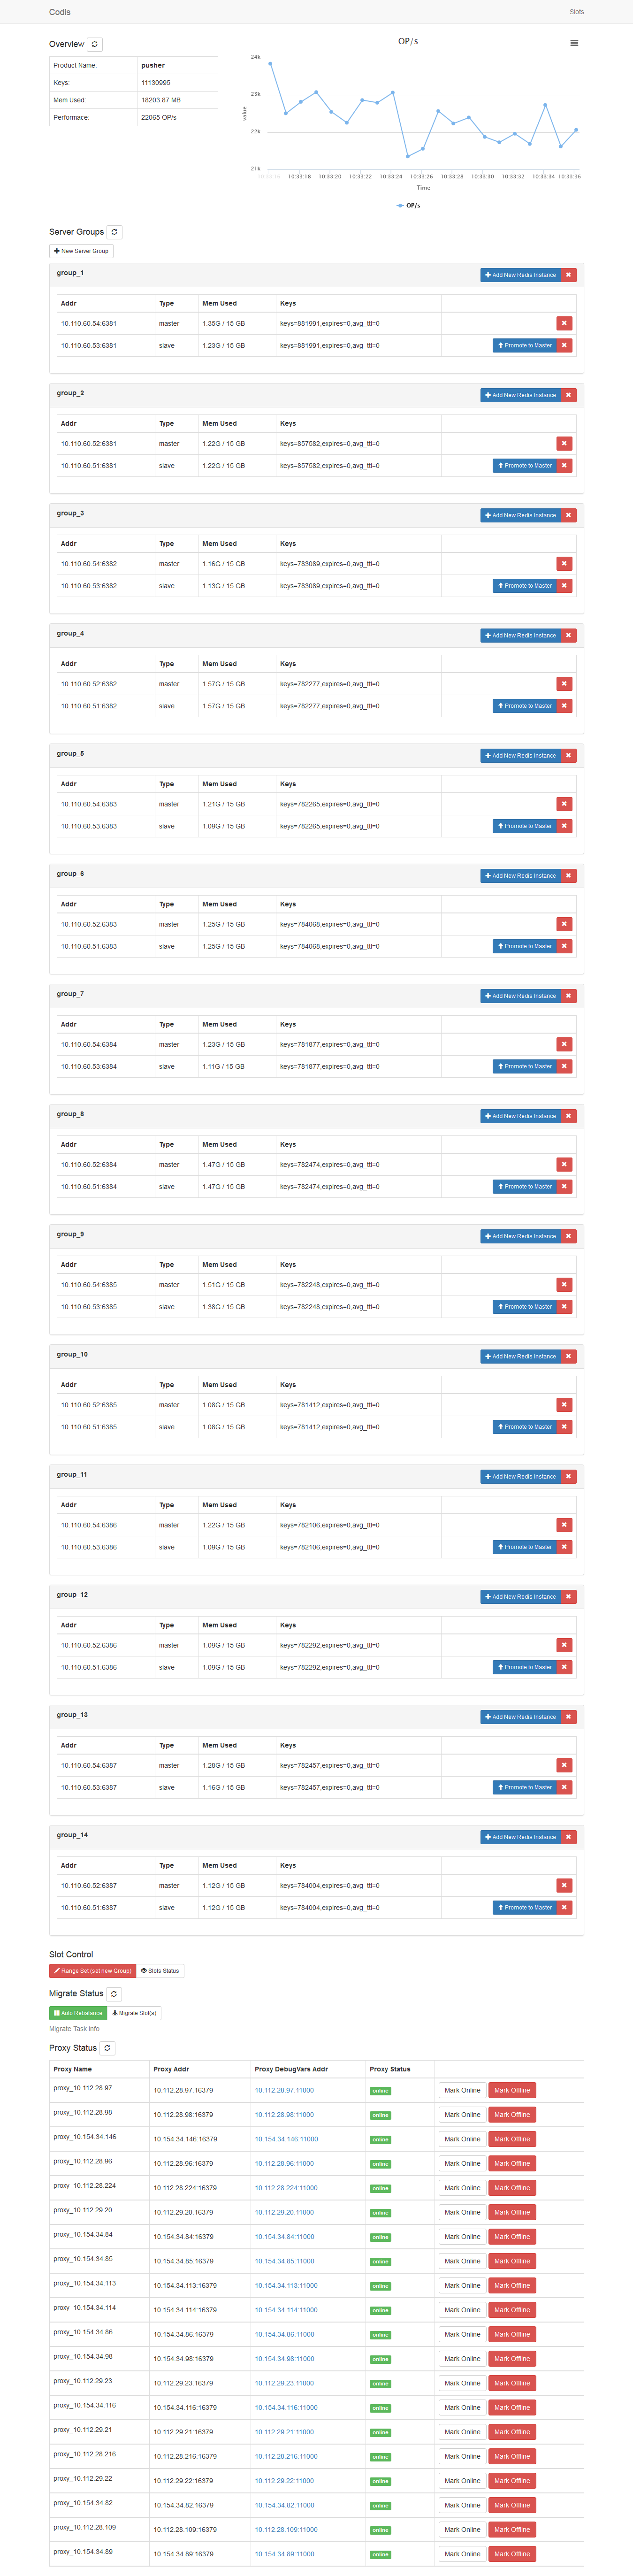The image size is (633, 2576).
Task: Click New Server Group button
Action: (81, 251)
